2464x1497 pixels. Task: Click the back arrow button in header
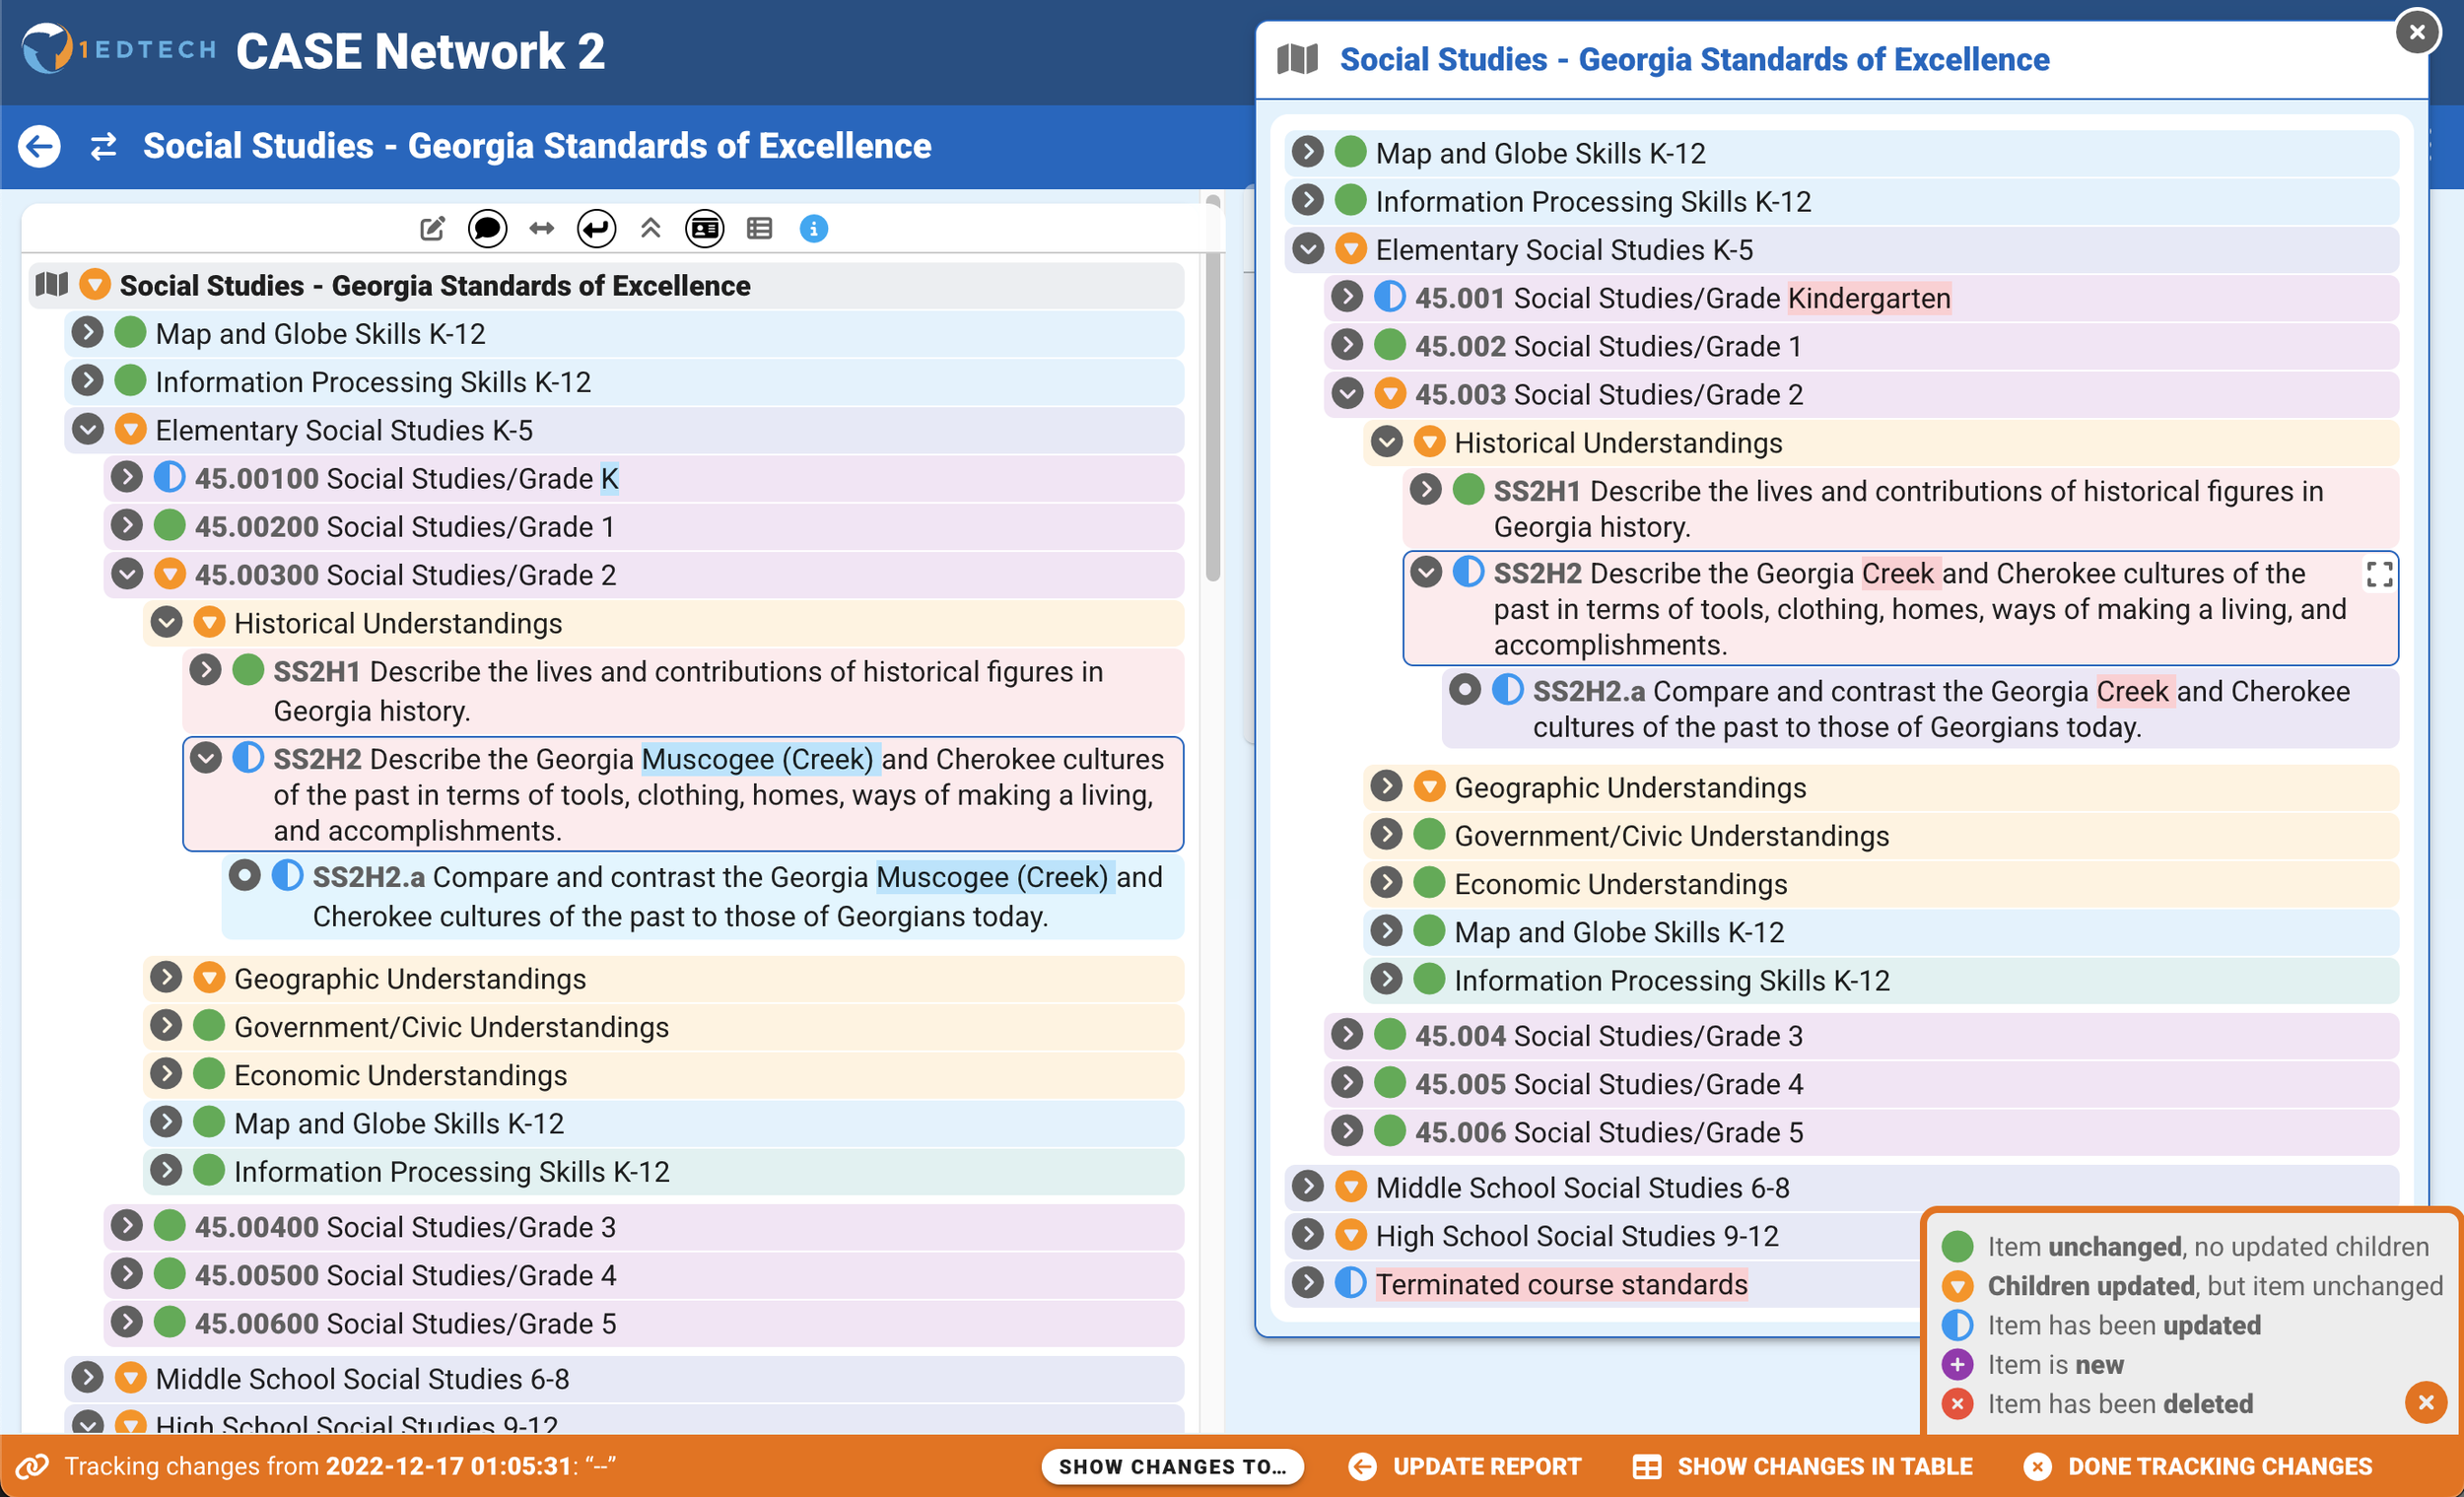coord(40,146)
